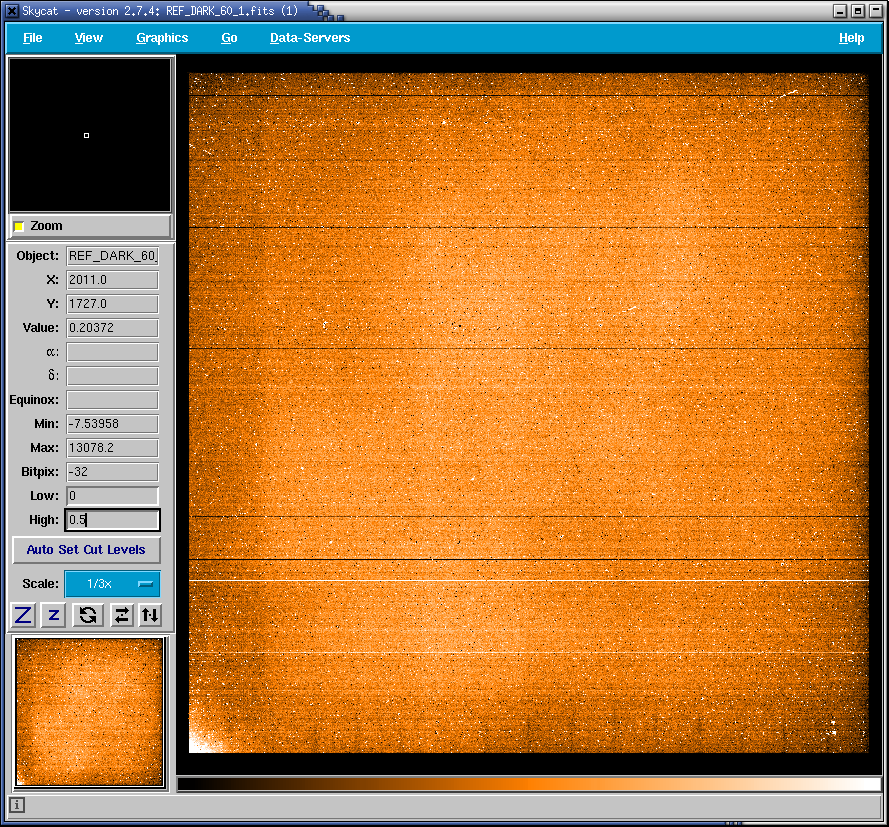Flip image horizontally with the left-right arrows icon
Image resolution: width=889 pixels, height=827 pixels.
(121, 615)
